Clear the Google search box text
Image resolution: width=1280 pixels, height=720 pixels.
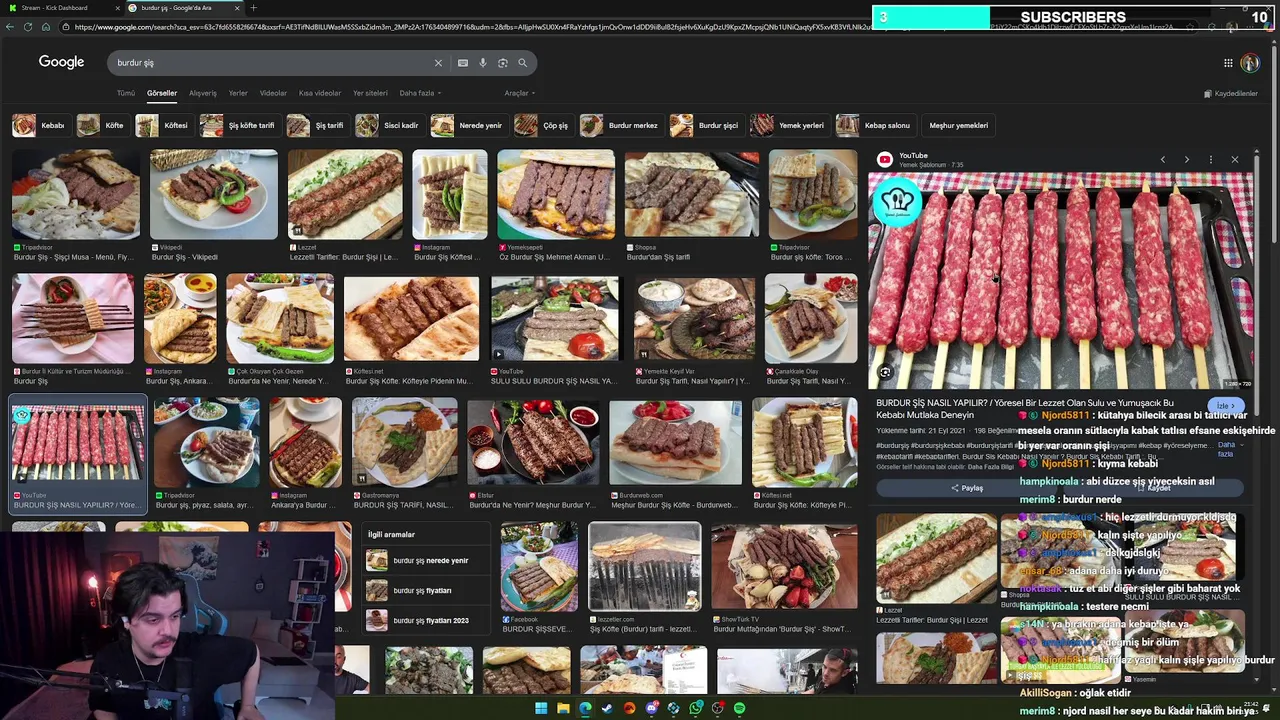437,63
